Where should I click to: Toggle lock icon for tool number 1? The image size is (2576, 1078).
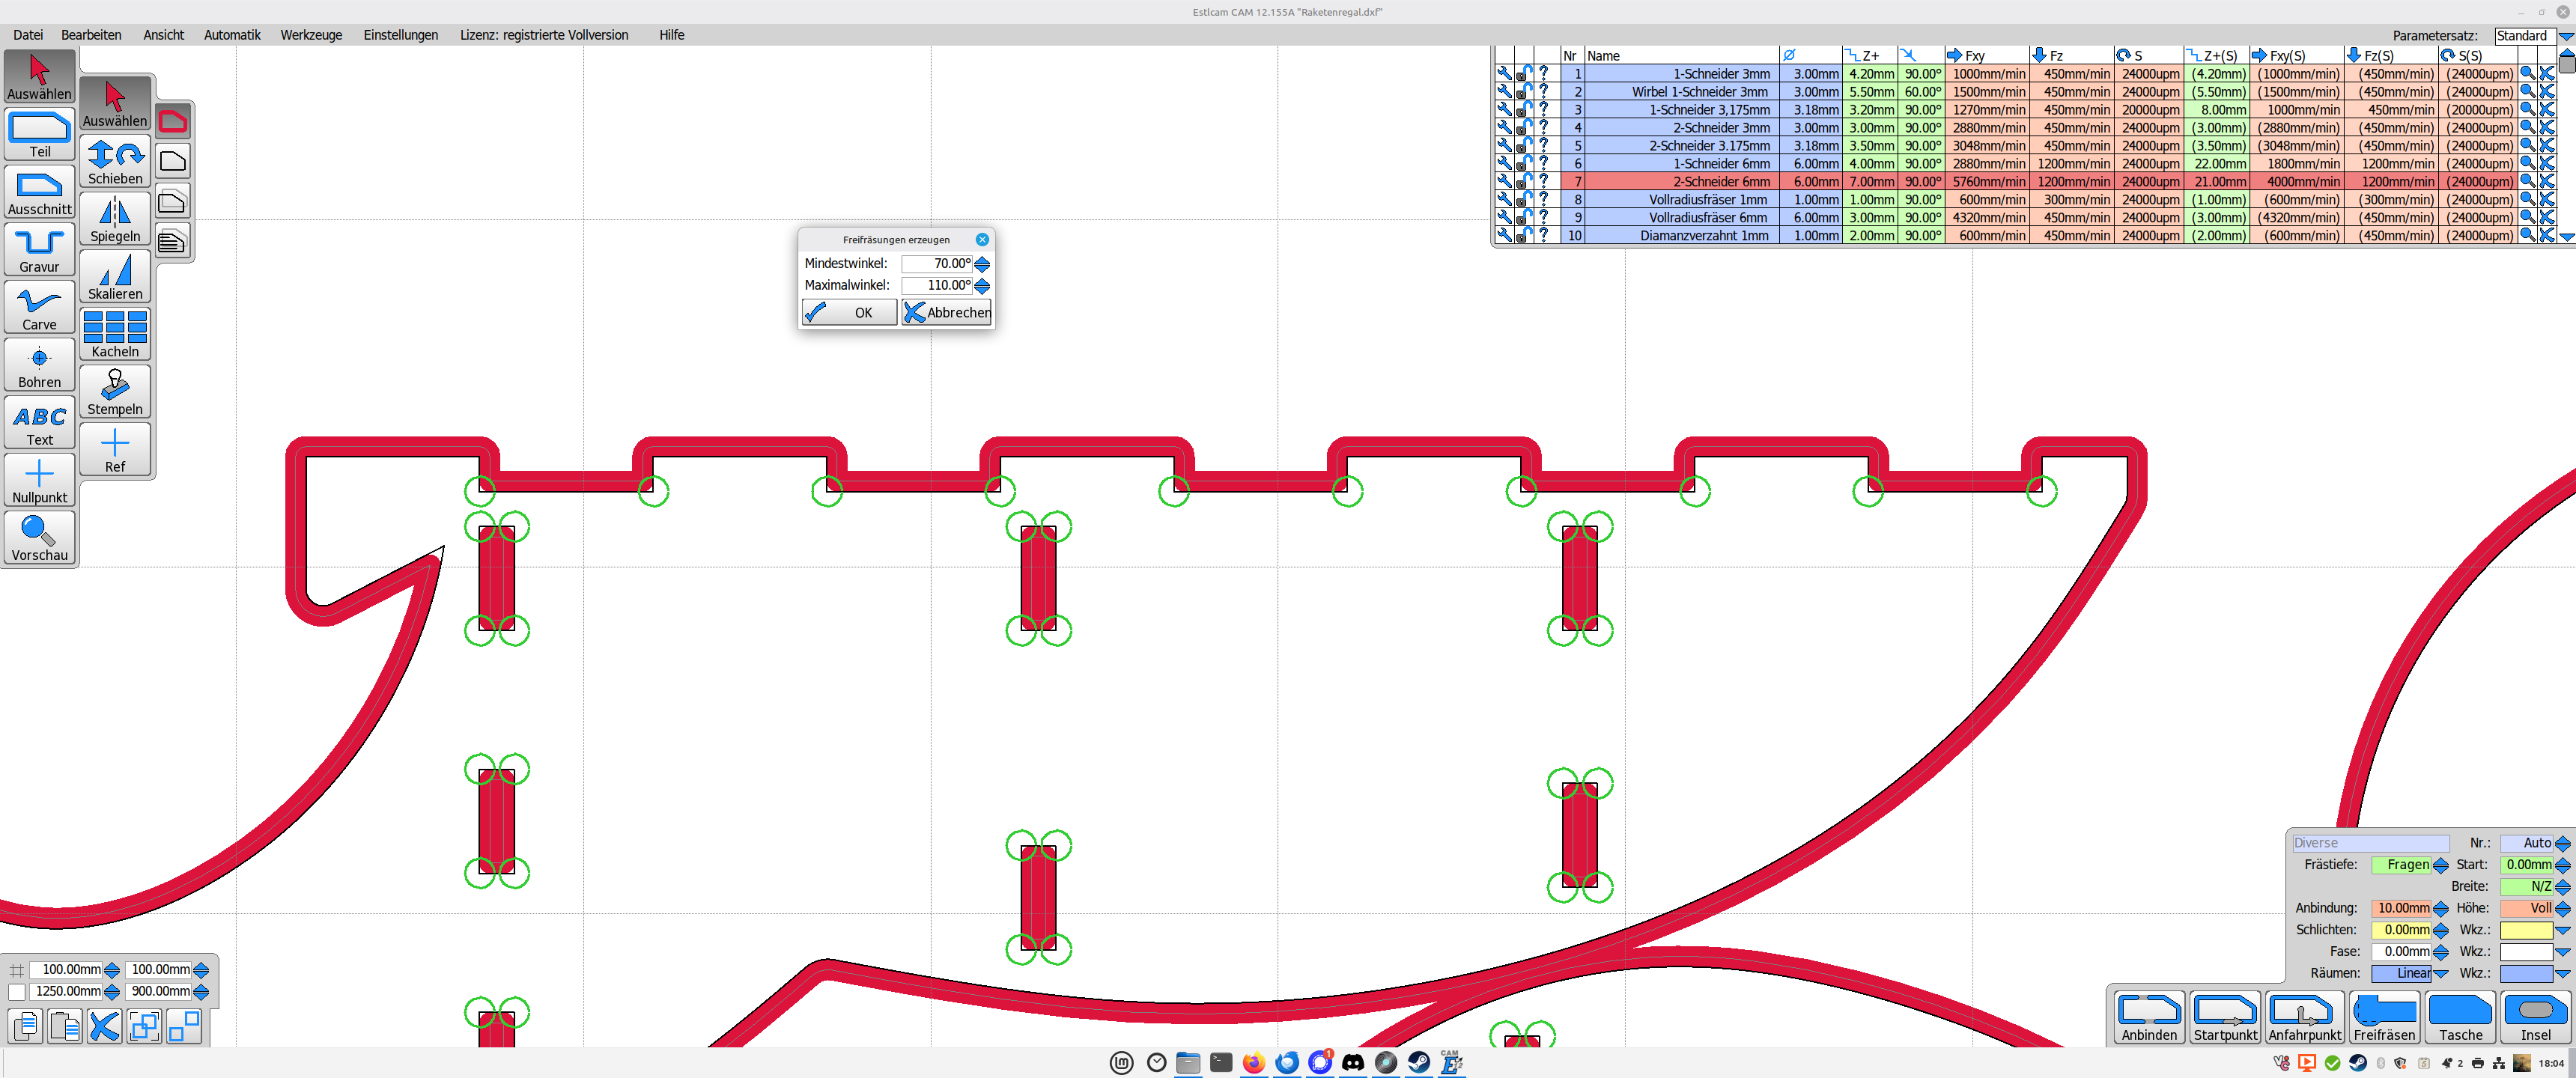tap(1523, 74)
